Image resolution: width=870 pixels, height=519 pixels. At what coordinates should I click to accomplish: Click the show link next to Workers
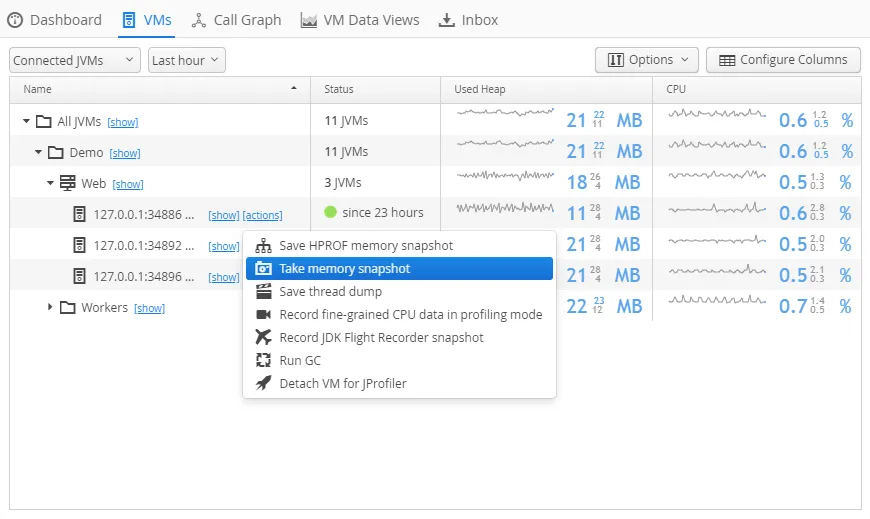[149, 308]
